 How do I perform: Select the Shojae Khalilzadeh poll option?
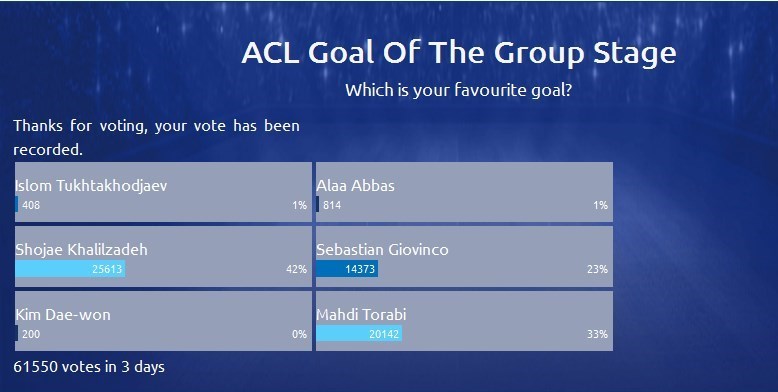tap(163, 256)
